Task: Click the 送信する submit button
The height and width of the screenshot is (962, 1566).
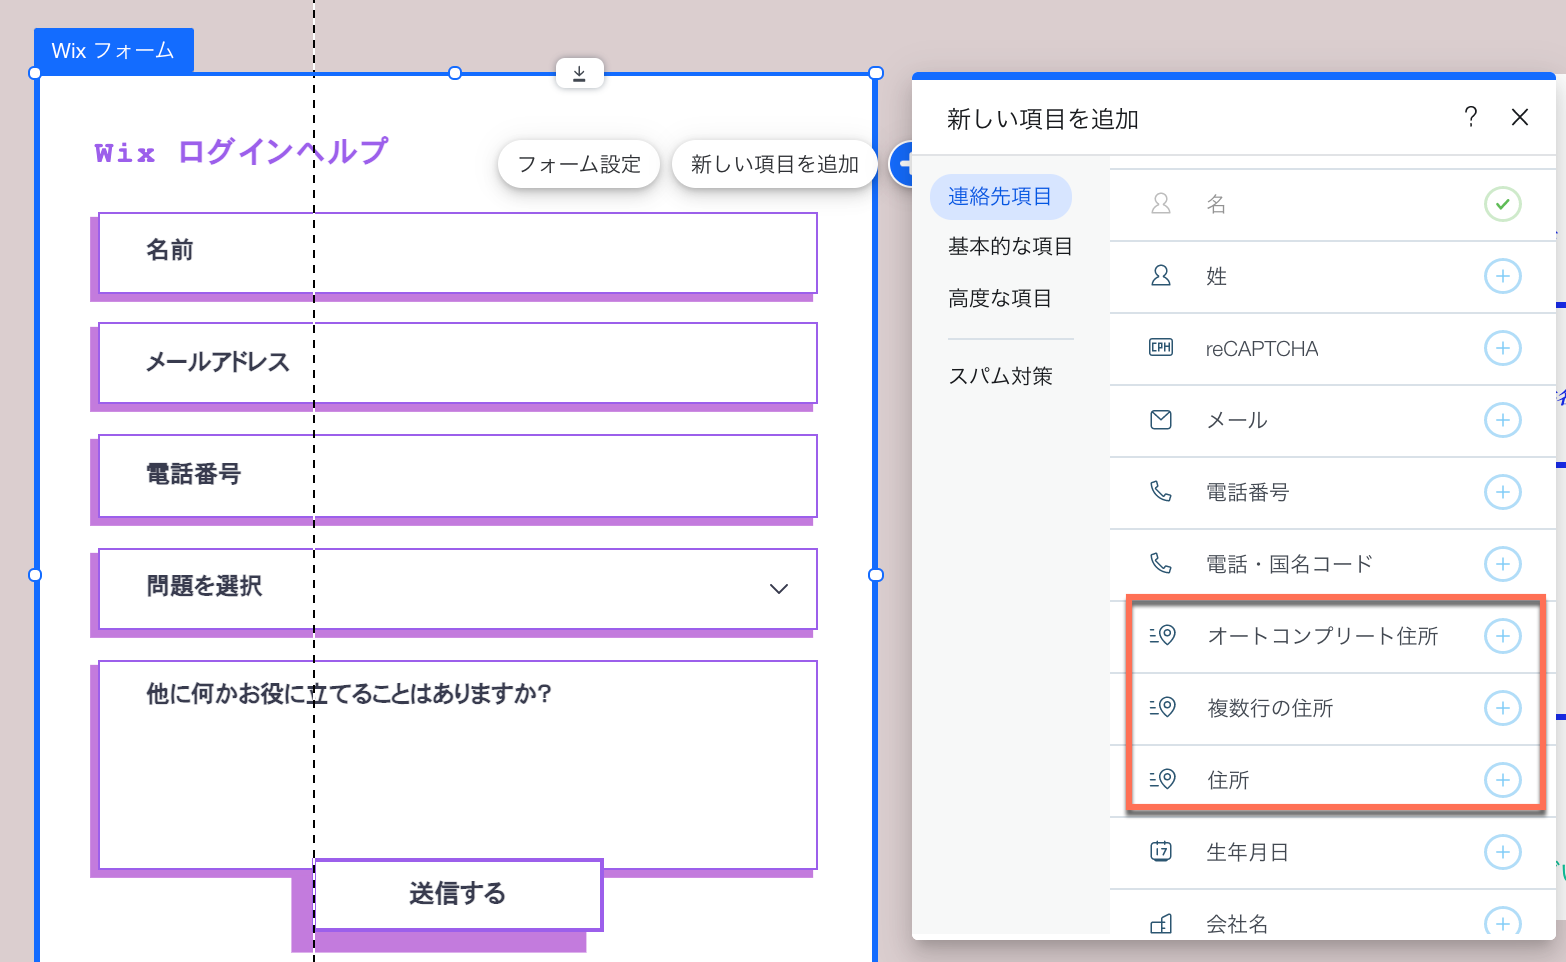Action: coord(458,894)
